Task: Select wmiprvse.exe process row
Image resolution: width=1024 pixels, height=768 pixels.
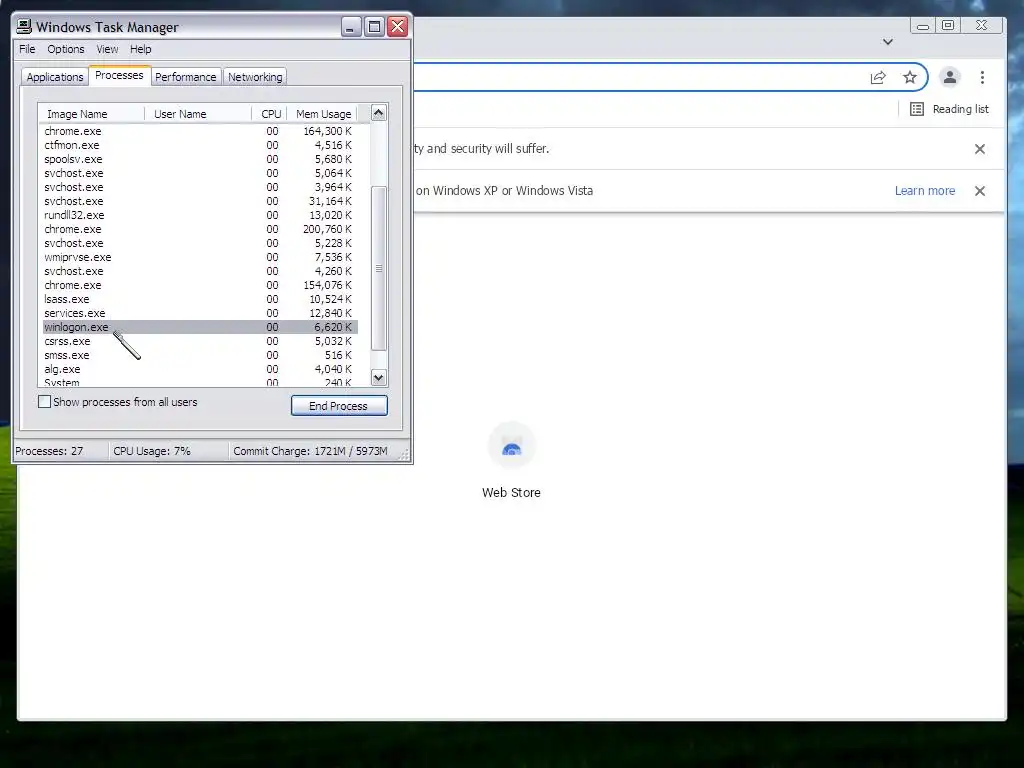Action: 199,257
